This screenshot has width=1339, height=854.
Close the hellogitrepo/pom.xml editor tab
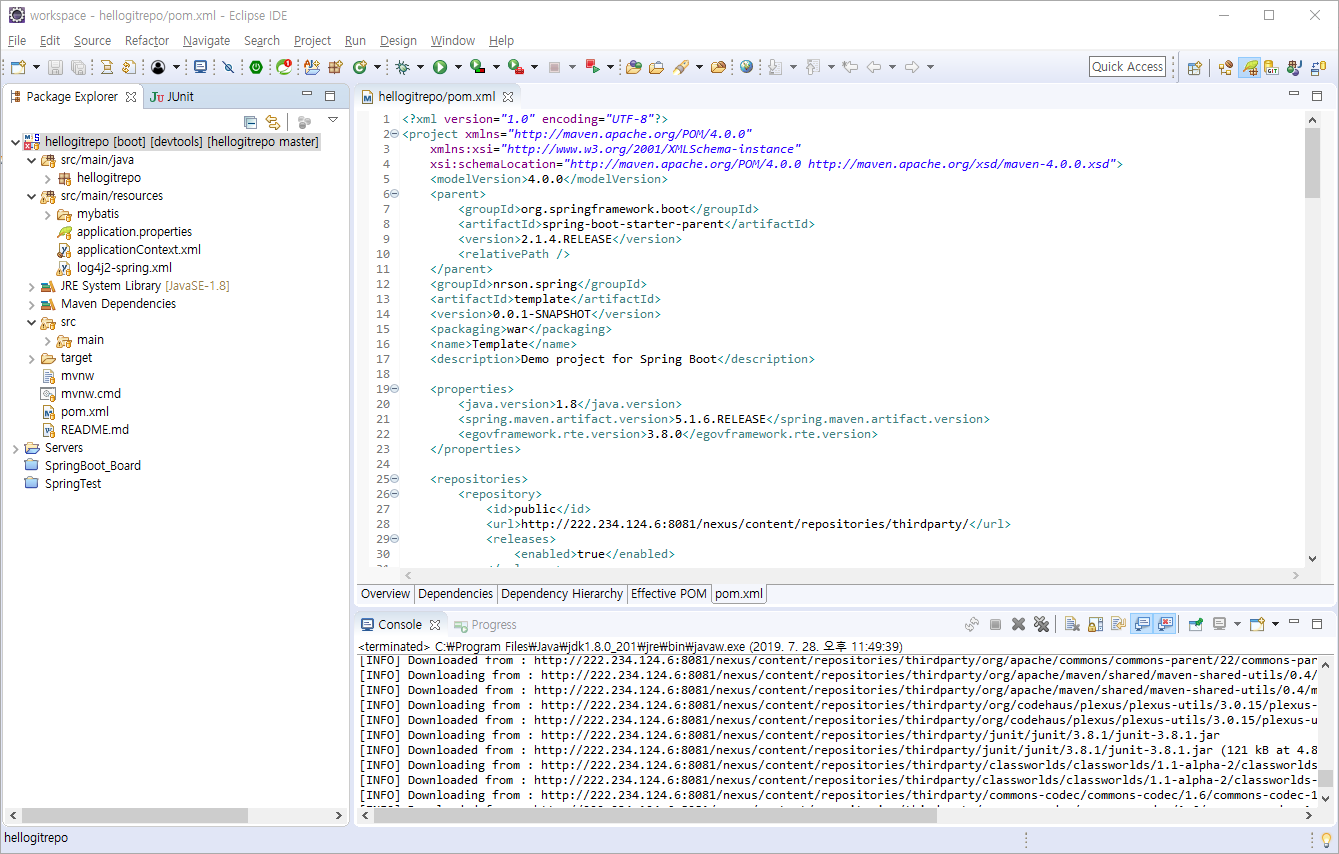click(507, 97)
